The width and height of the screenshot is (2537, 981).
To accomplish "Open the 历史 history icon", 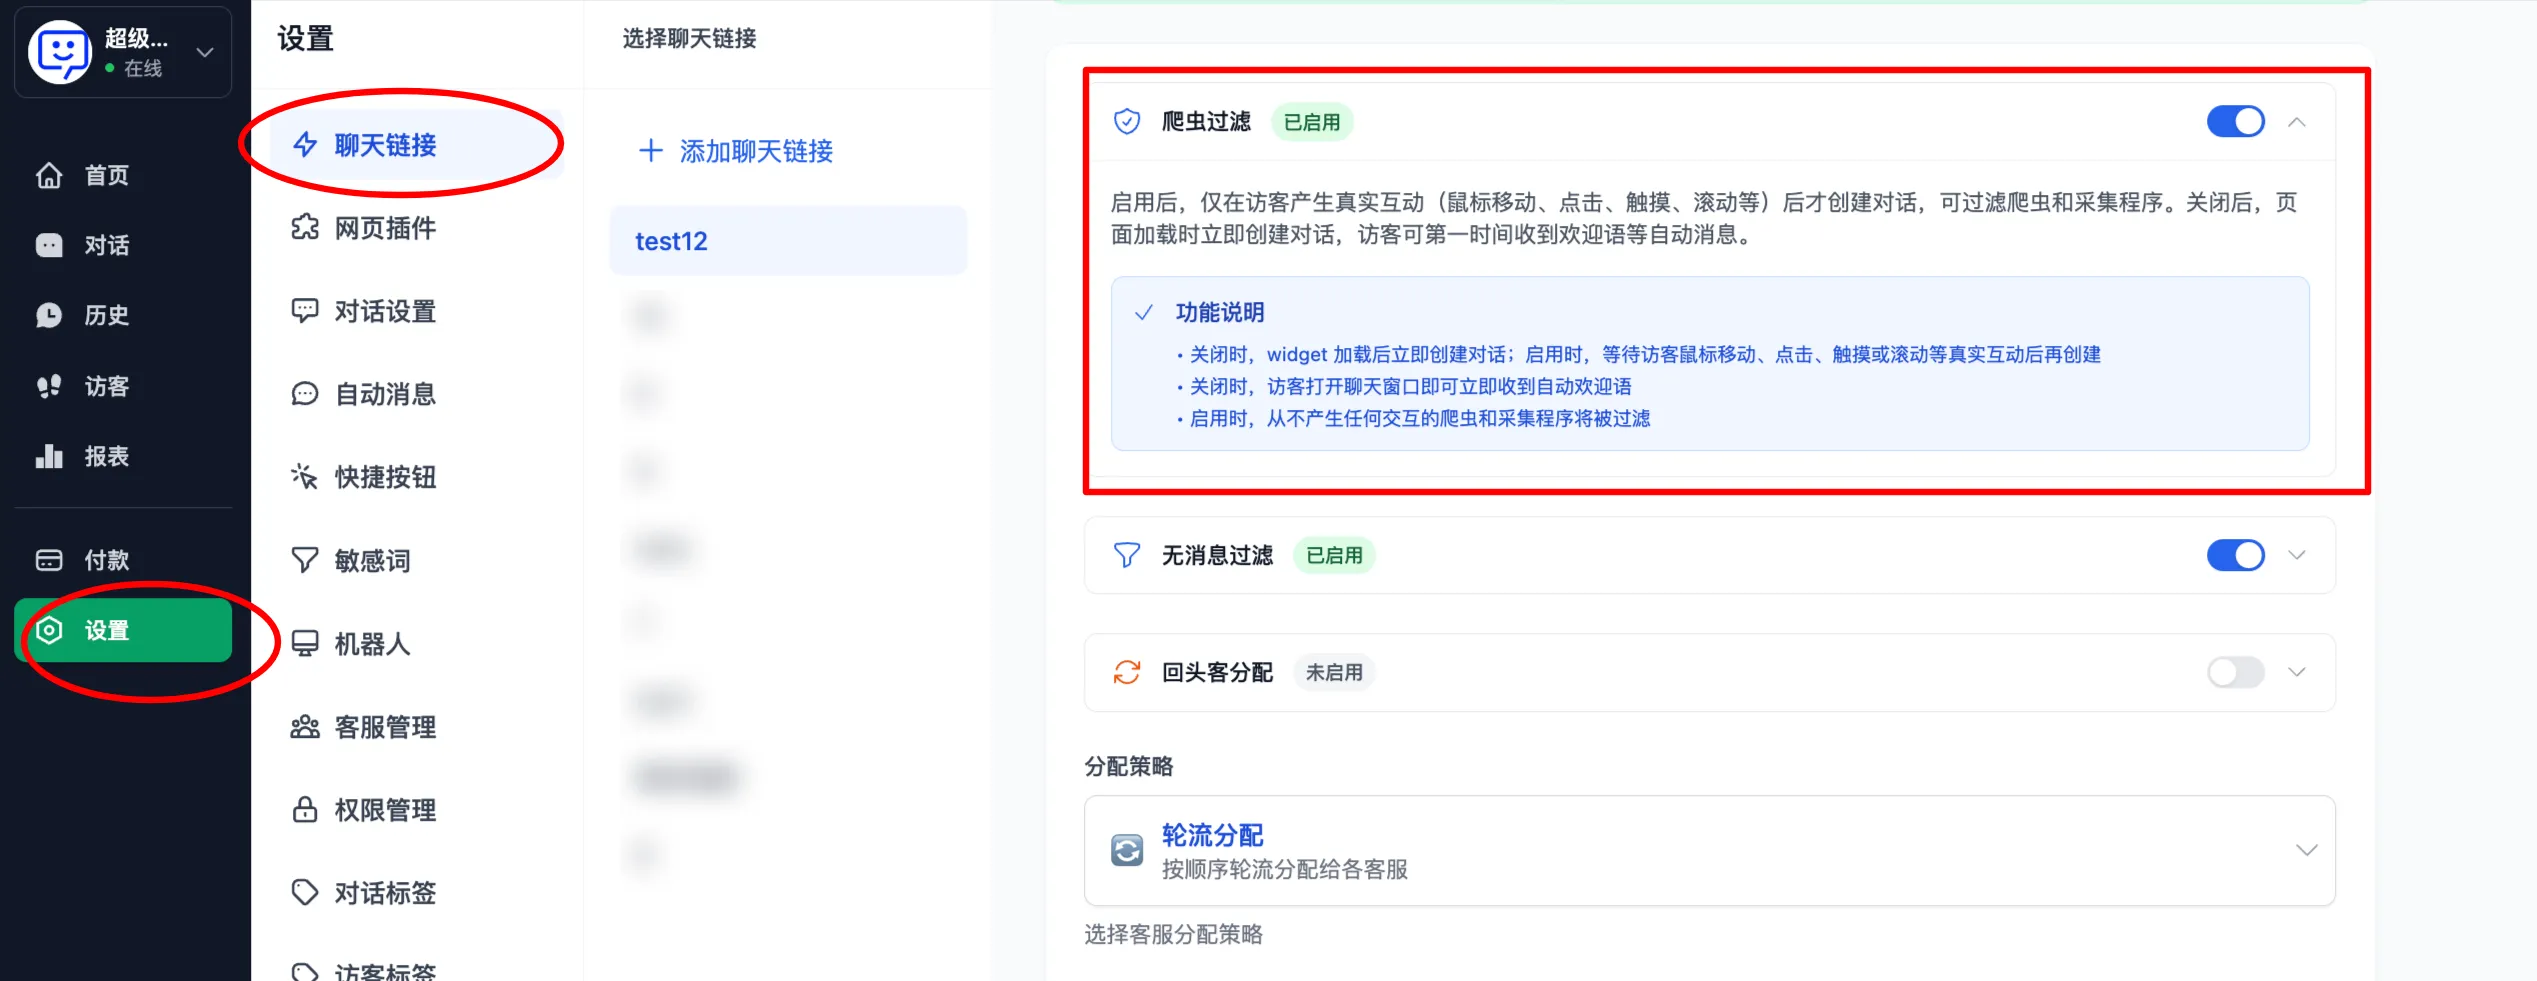I will (50, 315).
